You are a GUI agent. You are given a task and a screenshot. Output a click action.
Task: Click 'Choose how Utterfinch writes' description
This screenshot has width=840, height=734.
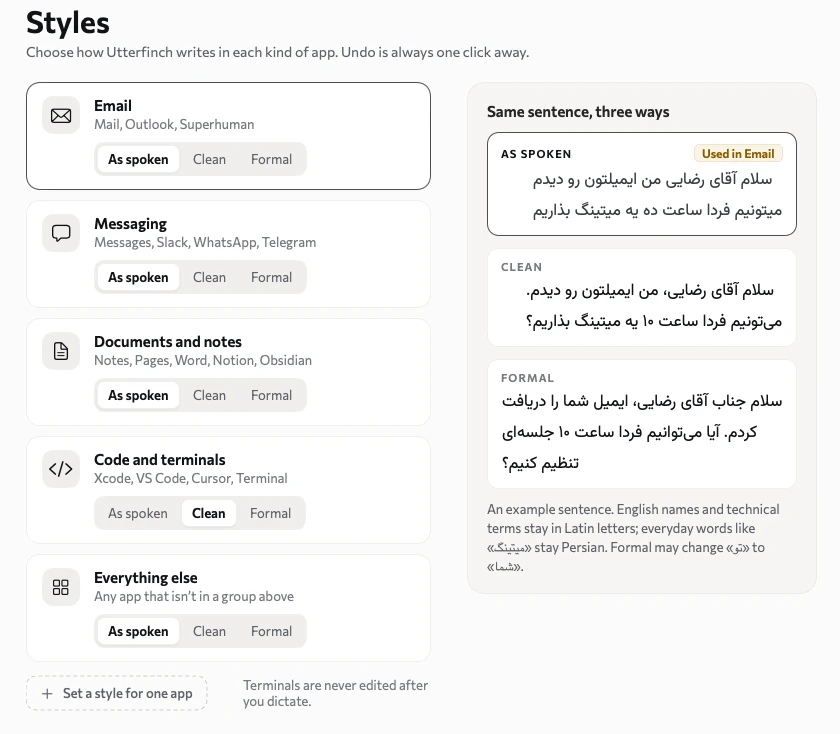pos(278,52)
